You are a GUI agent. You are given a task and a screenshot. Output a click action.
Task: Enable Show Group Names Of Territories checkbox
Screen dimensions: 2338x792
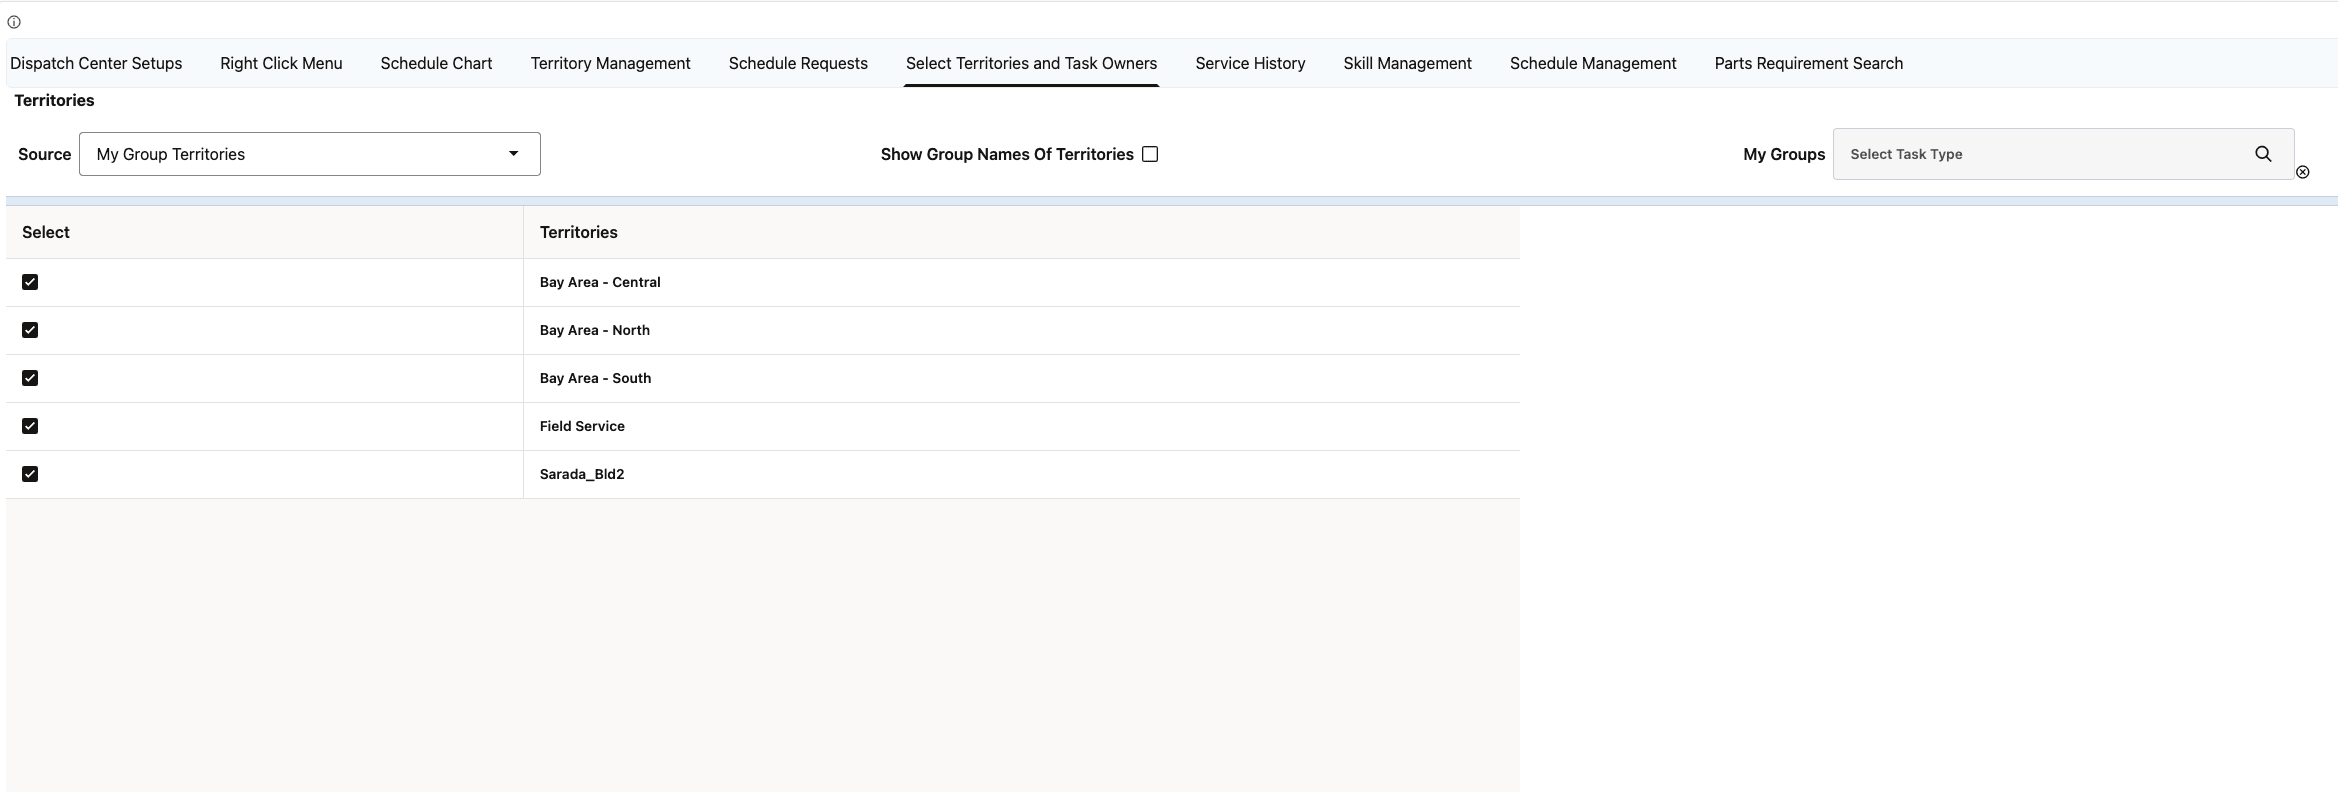coord(1150,154)
